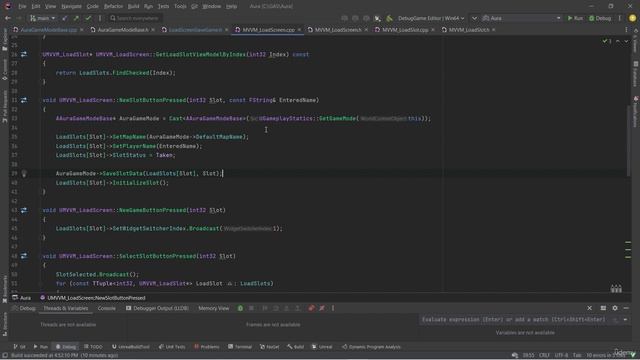Close the MVVM_LoadSlot.h tab
The width and height of the screenshot is (640, 360).
(x=493, y=30)
